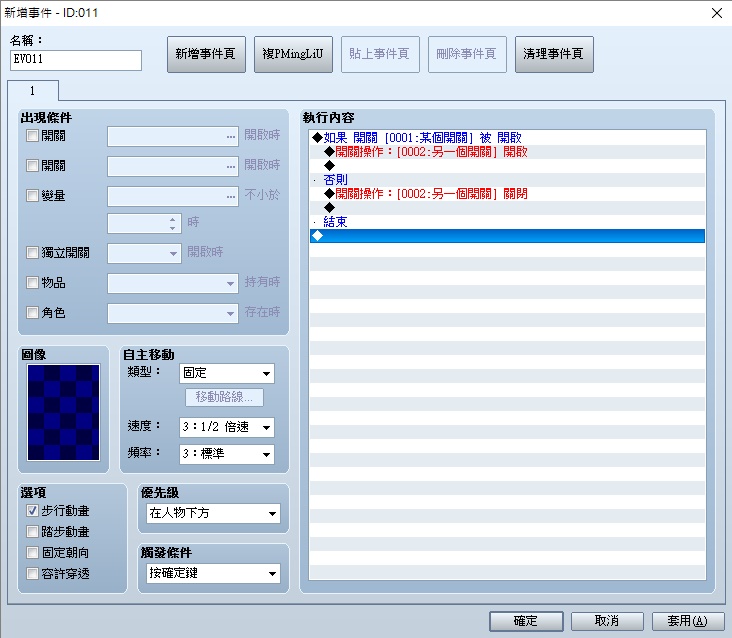Select the highlighted blue empty command row

(507, 236)
